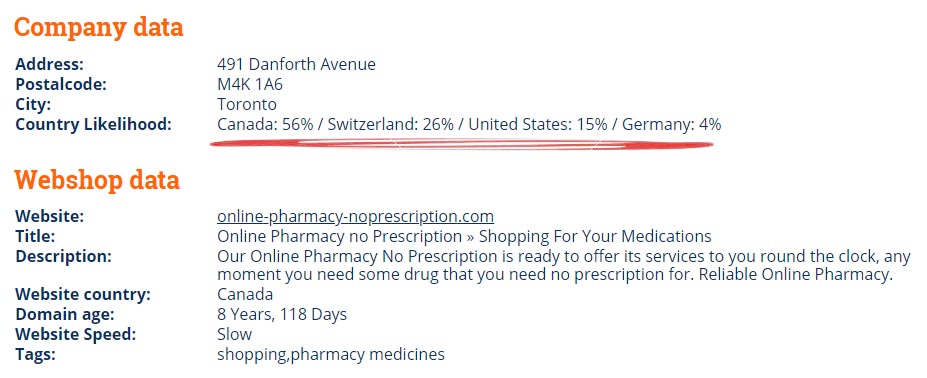Click the Website Speed value Slow

tap(235, 334)
